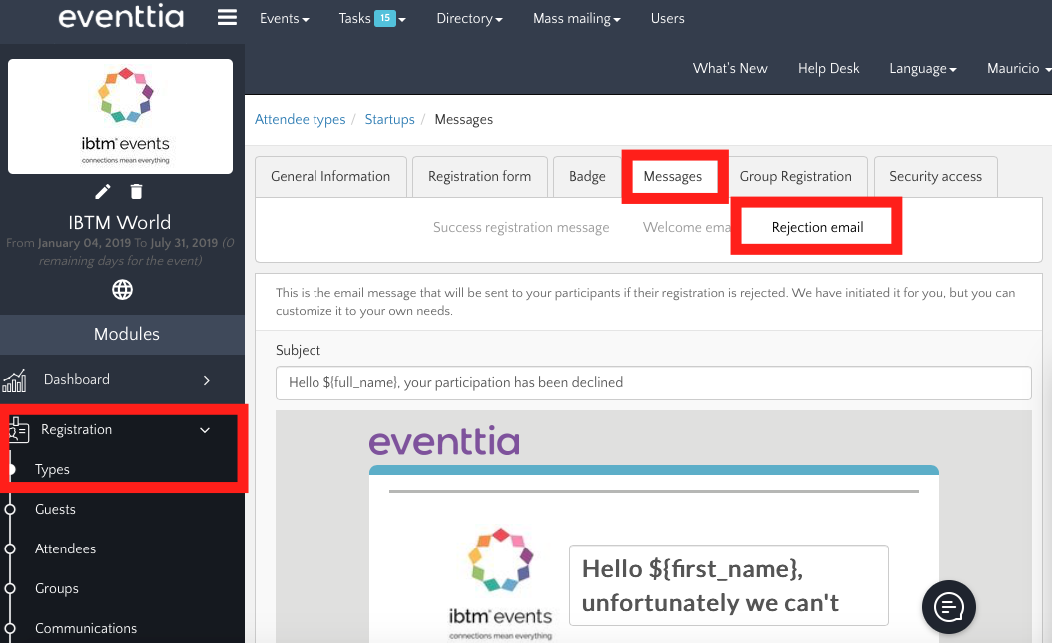Viewport: 1052px width, 643px height.
Task: Click the pencil edit icon under logo
Action: point(103,192)
